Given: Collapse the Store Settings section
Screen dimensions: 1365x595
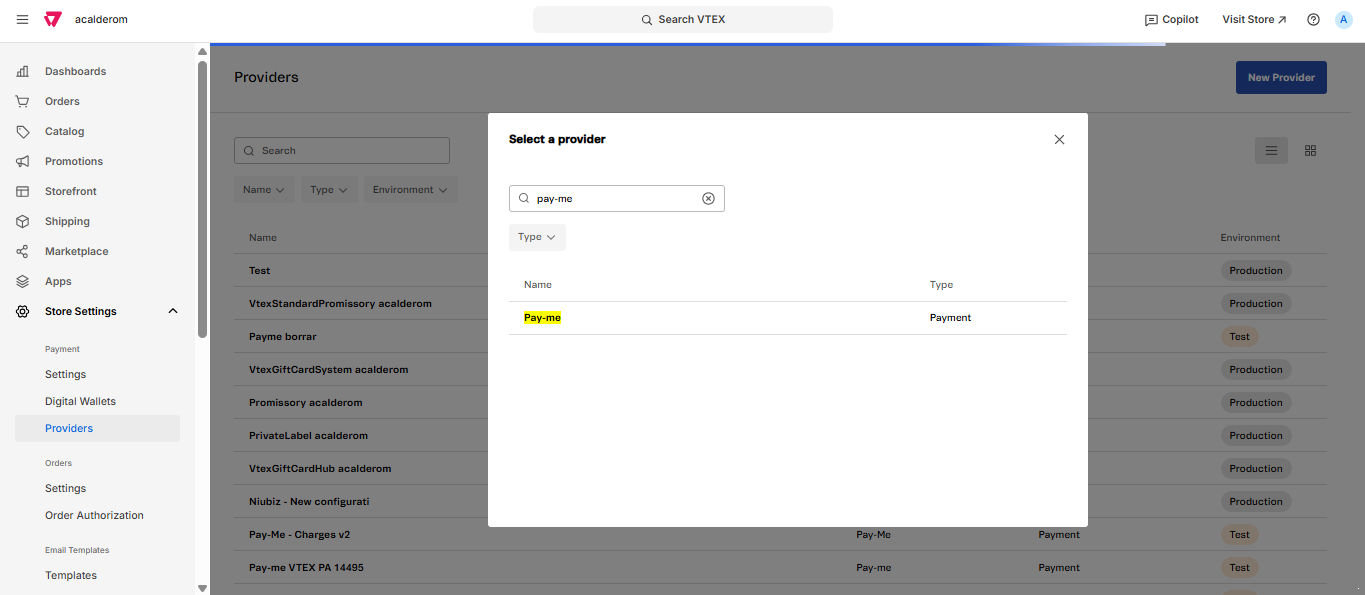Looking at the screenshot, I should (x=172, y=312).
